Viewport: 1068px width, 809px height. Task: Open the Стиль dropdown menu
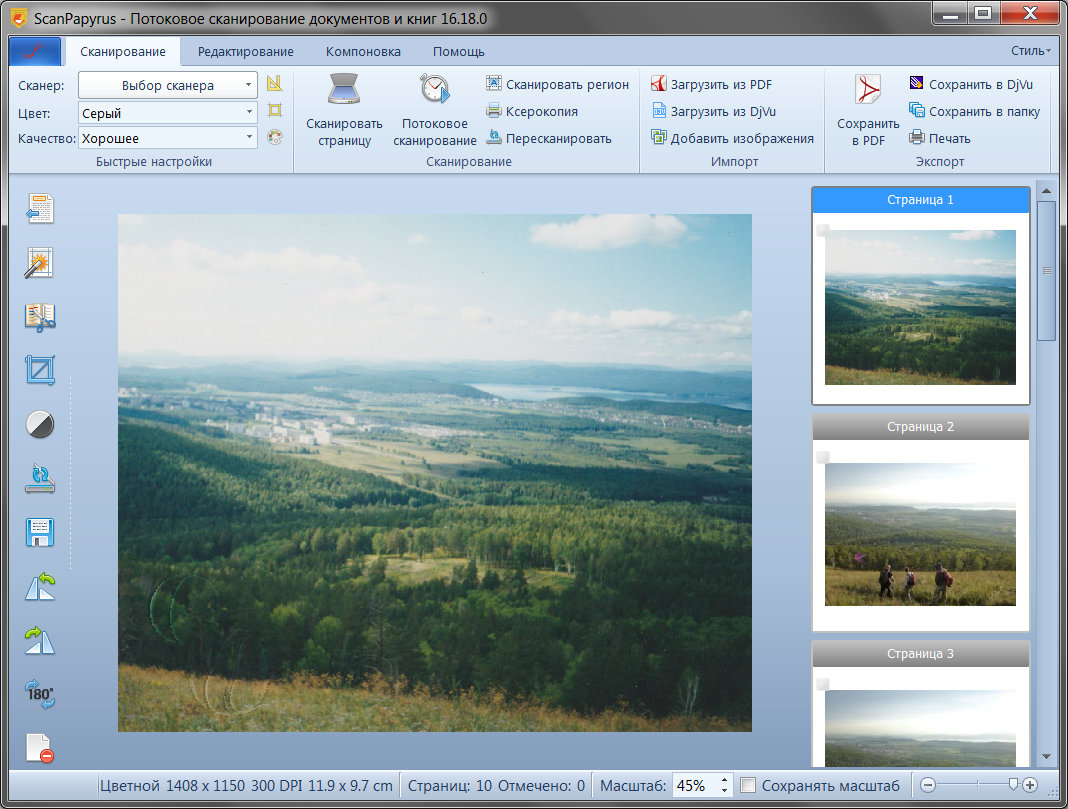coord(1031,50)
